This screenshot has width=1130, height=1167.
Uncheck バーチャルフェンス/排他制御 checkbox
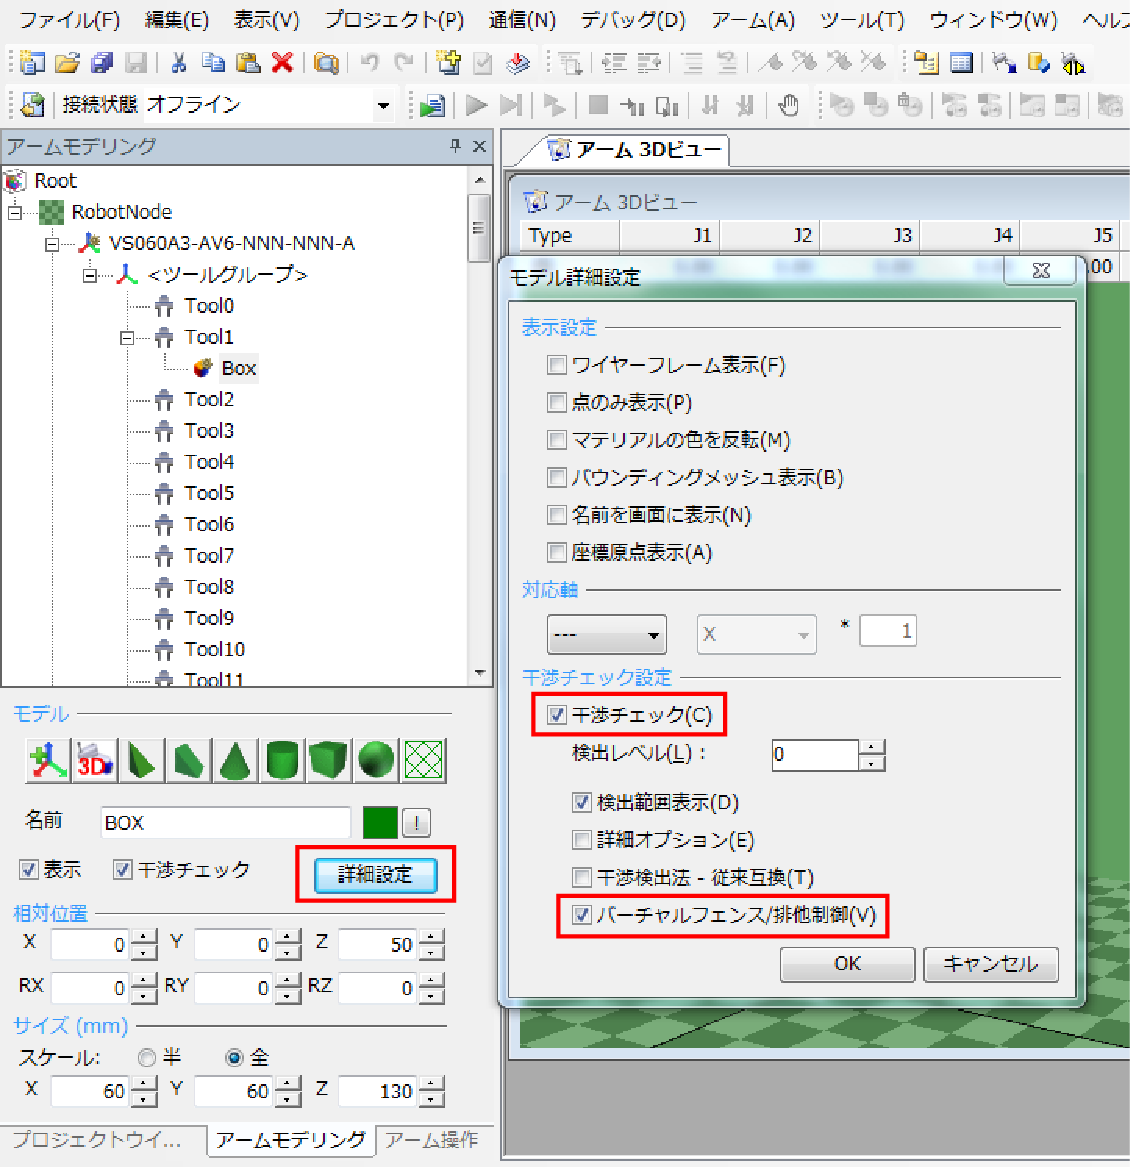pyautogui.click(x=582, y=915)
